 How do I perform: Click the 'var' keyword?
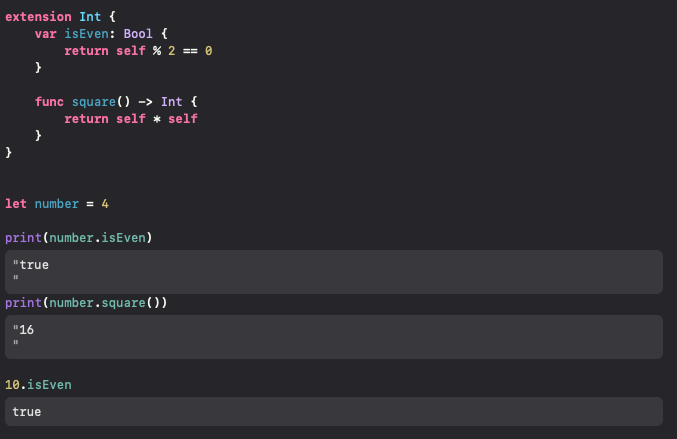45,34
